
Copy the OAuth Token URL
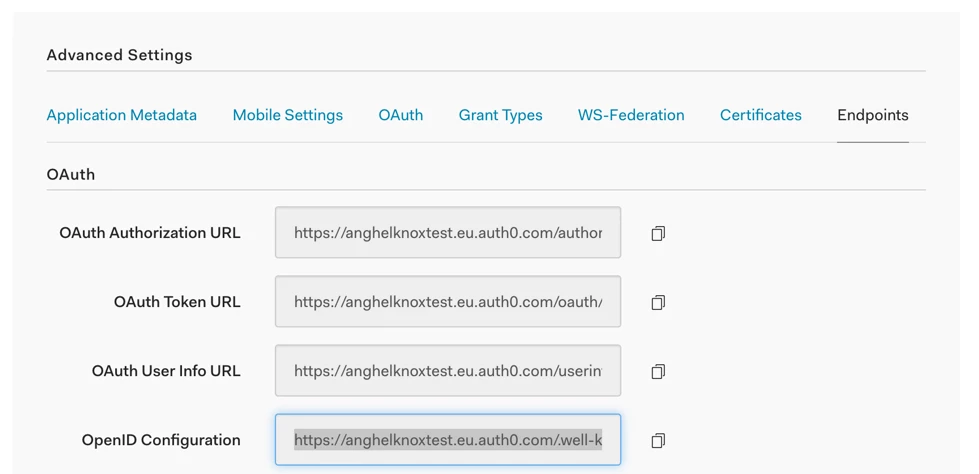658,303
